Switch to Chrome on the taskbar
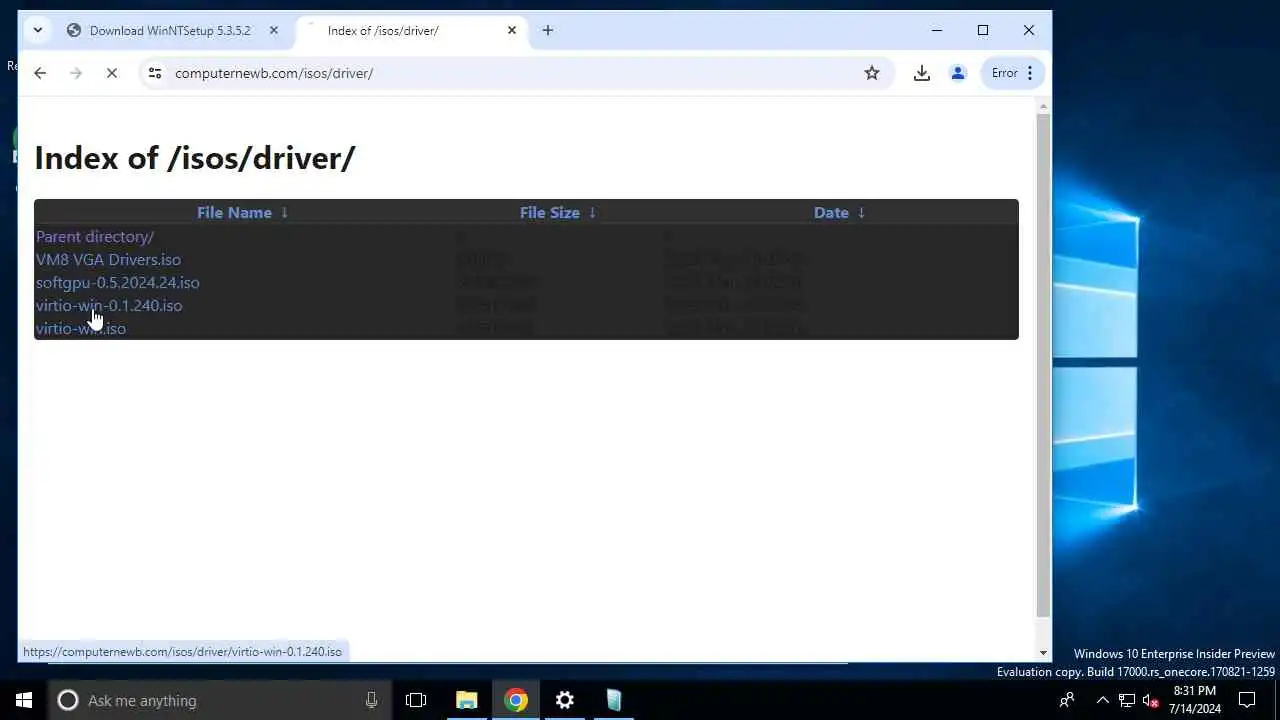Screen dimensions: 1280x720 tap(516, 700)
